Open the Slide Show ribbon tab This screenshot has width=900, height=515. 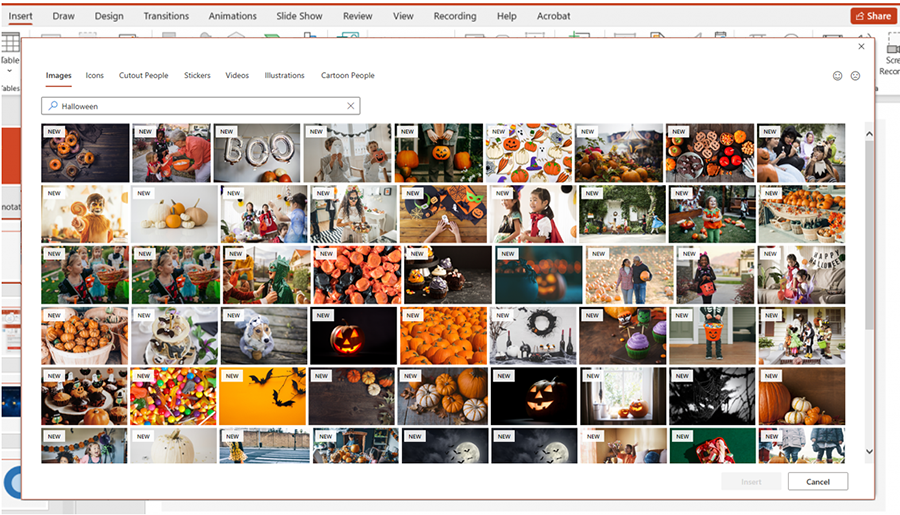299,16
